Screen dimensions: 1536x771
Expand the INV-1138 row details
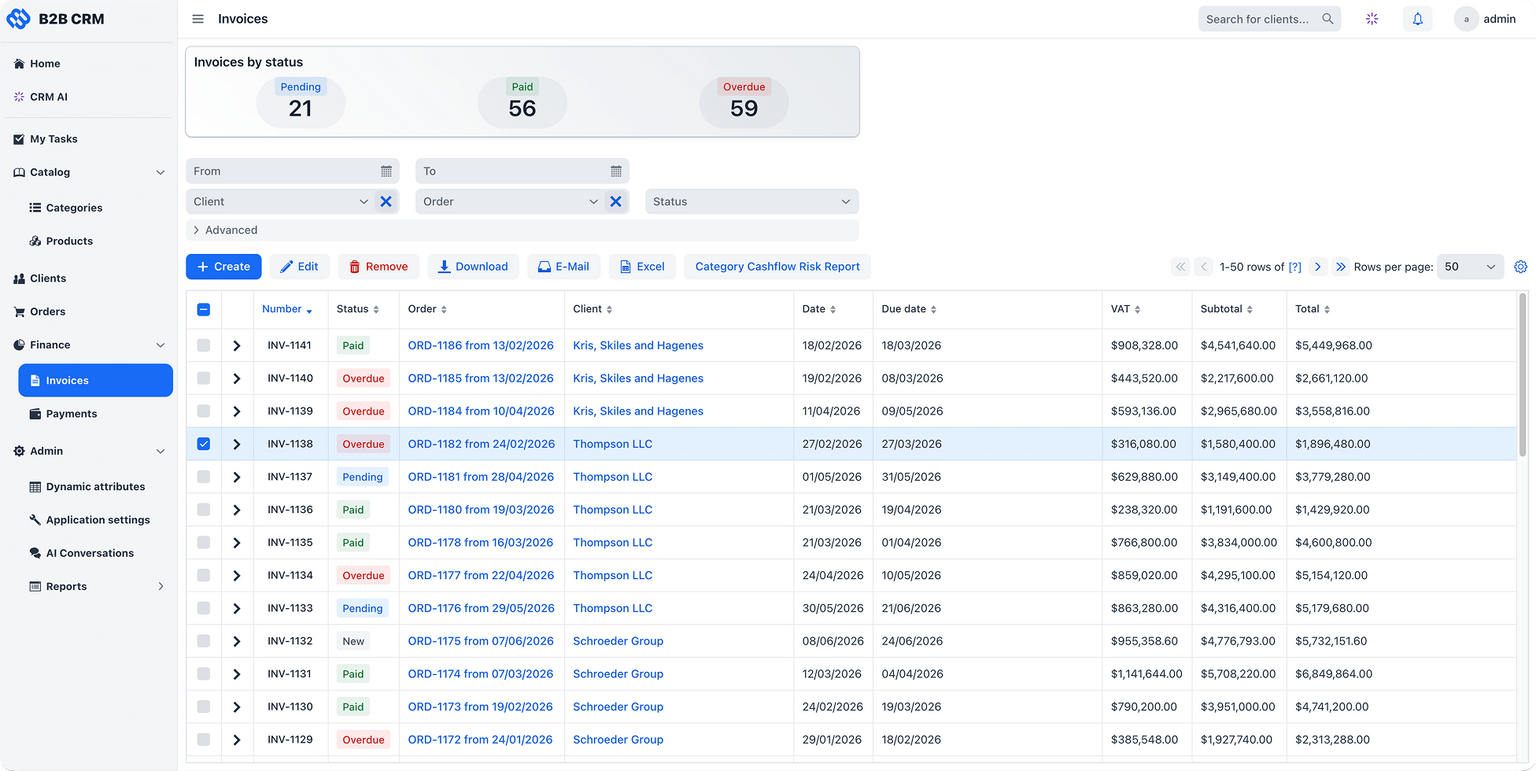click(237, 444)
